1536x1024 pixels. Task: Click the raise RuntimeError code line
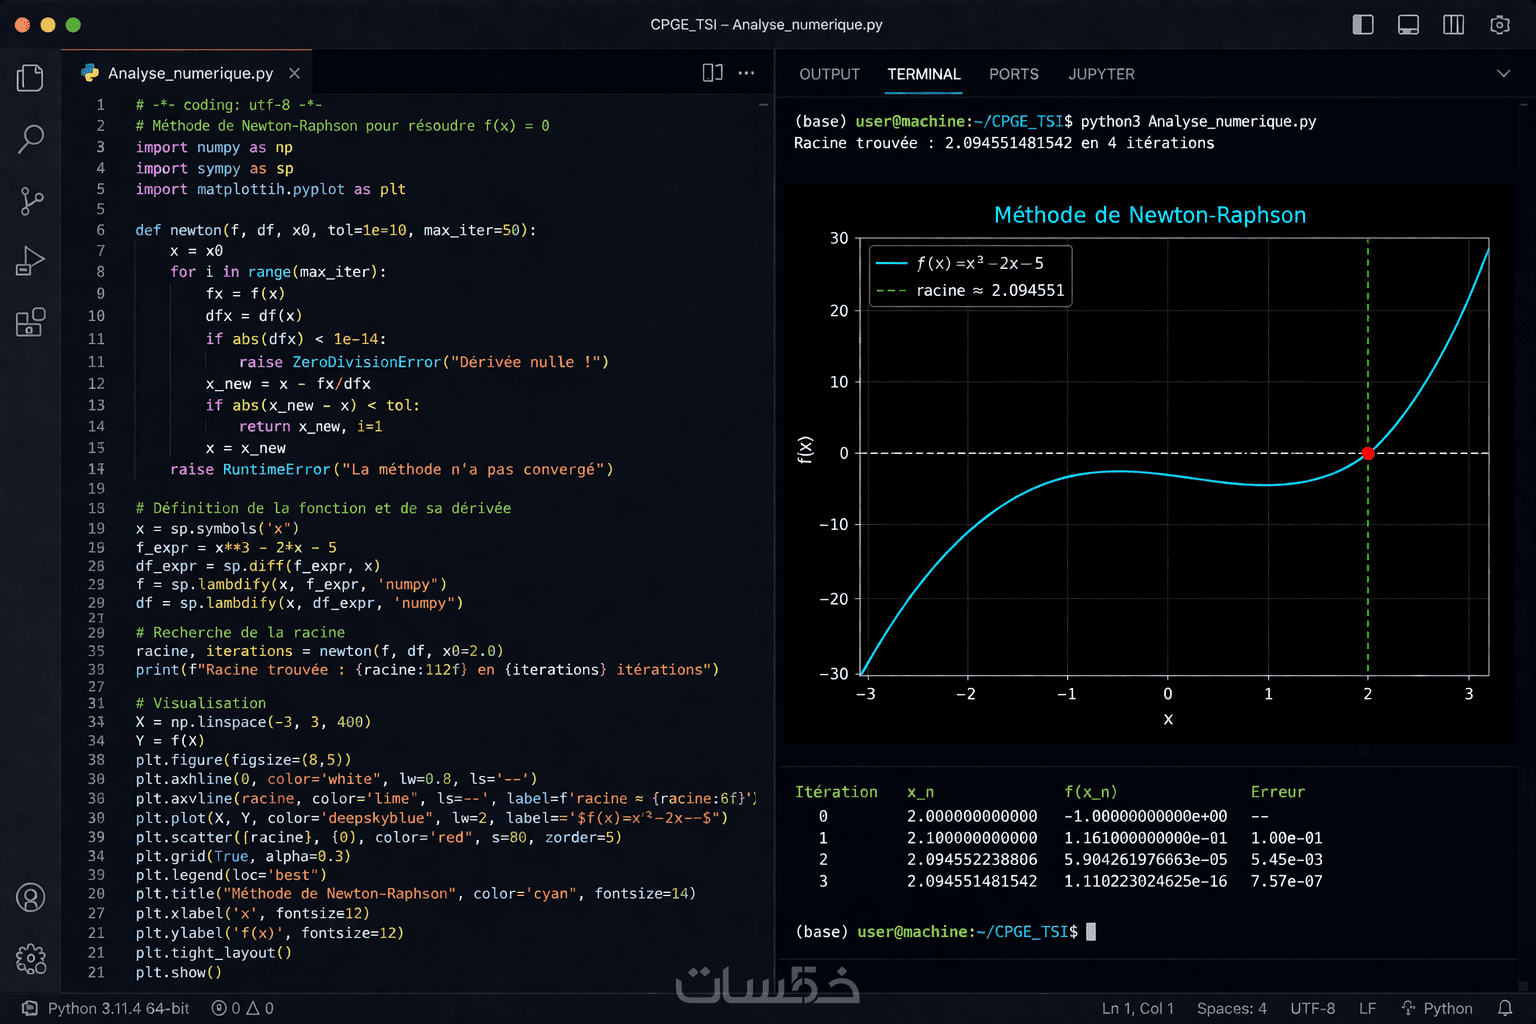coord(392,469)
